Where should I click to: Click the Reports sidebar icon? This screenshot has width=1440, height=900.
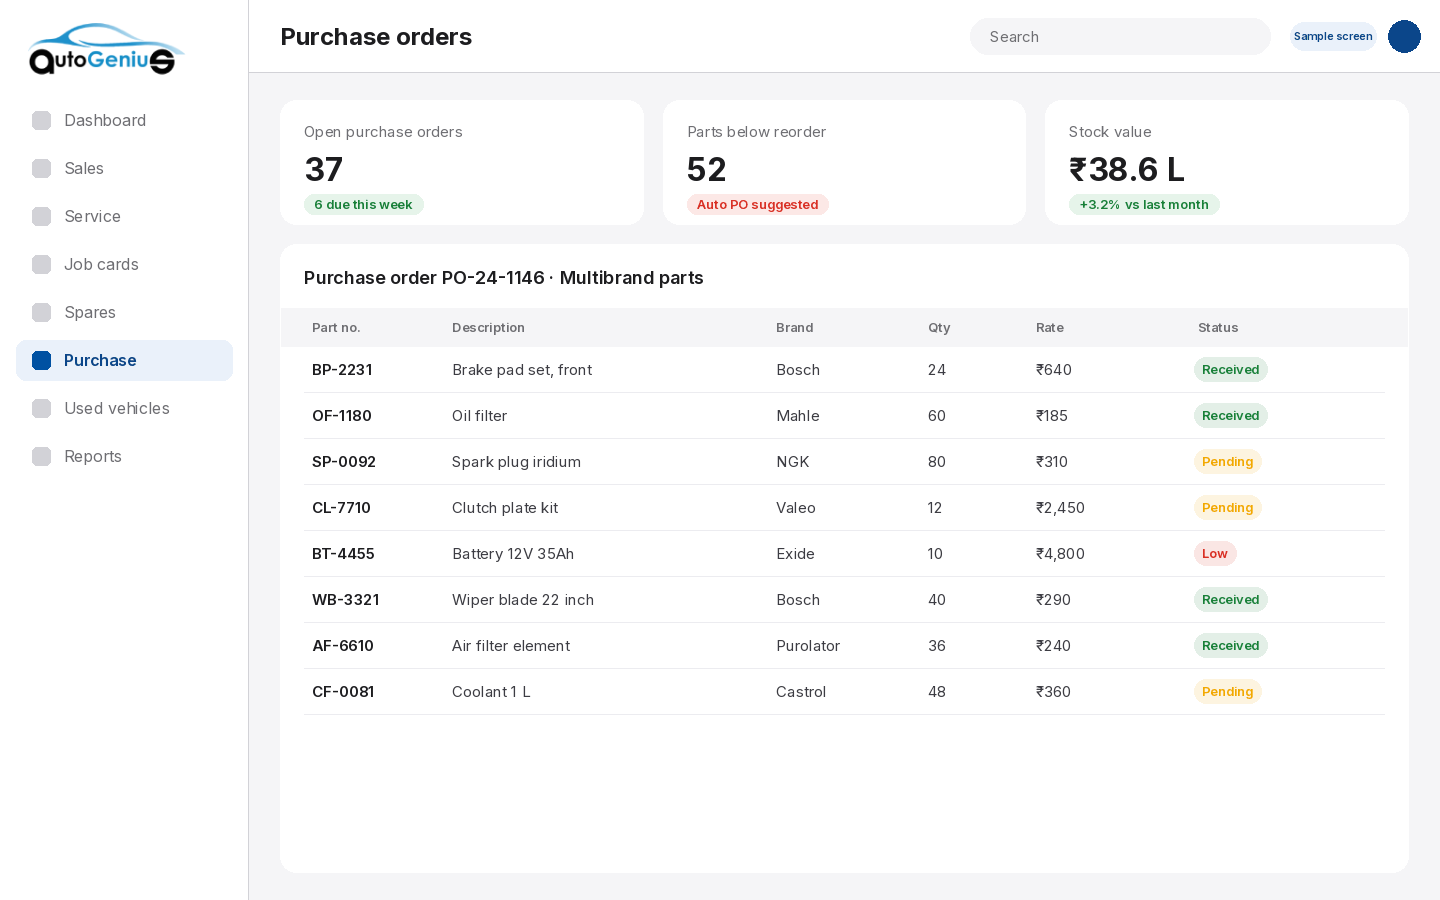[41, 456]
